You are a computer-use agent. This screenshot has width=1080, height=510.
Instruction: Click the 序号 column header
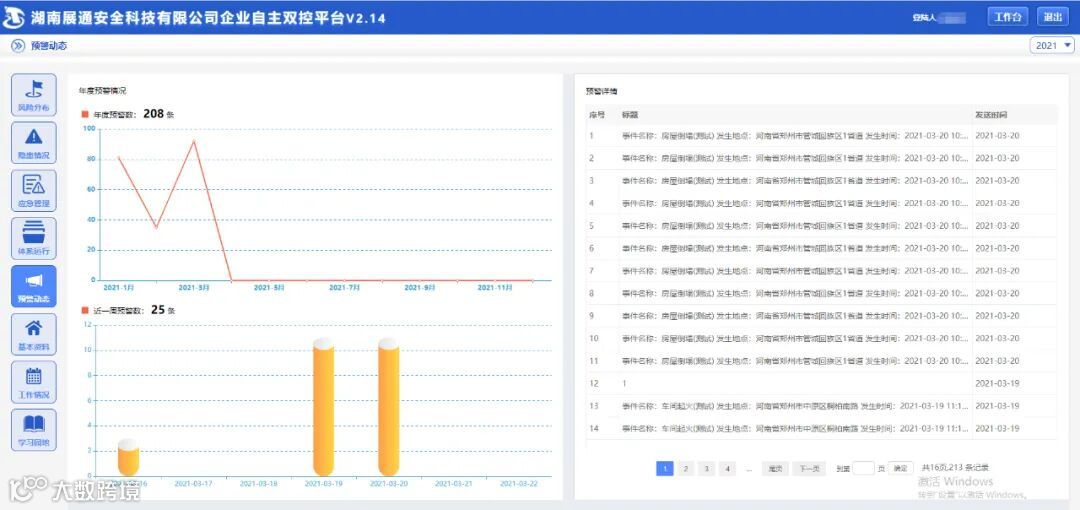(x=596, y=115)
